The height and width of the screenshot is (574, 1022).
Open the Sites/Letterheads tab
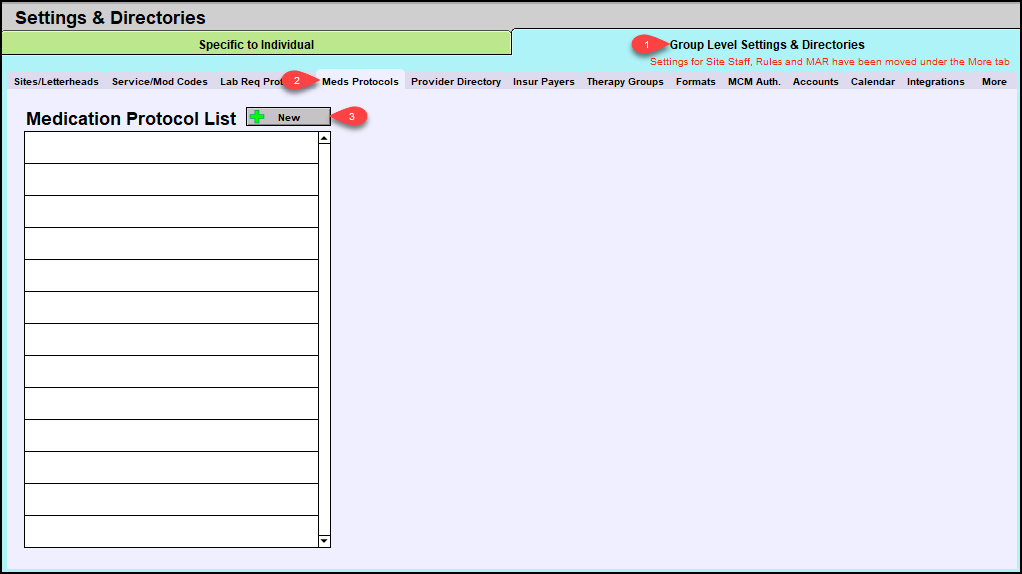56,82
